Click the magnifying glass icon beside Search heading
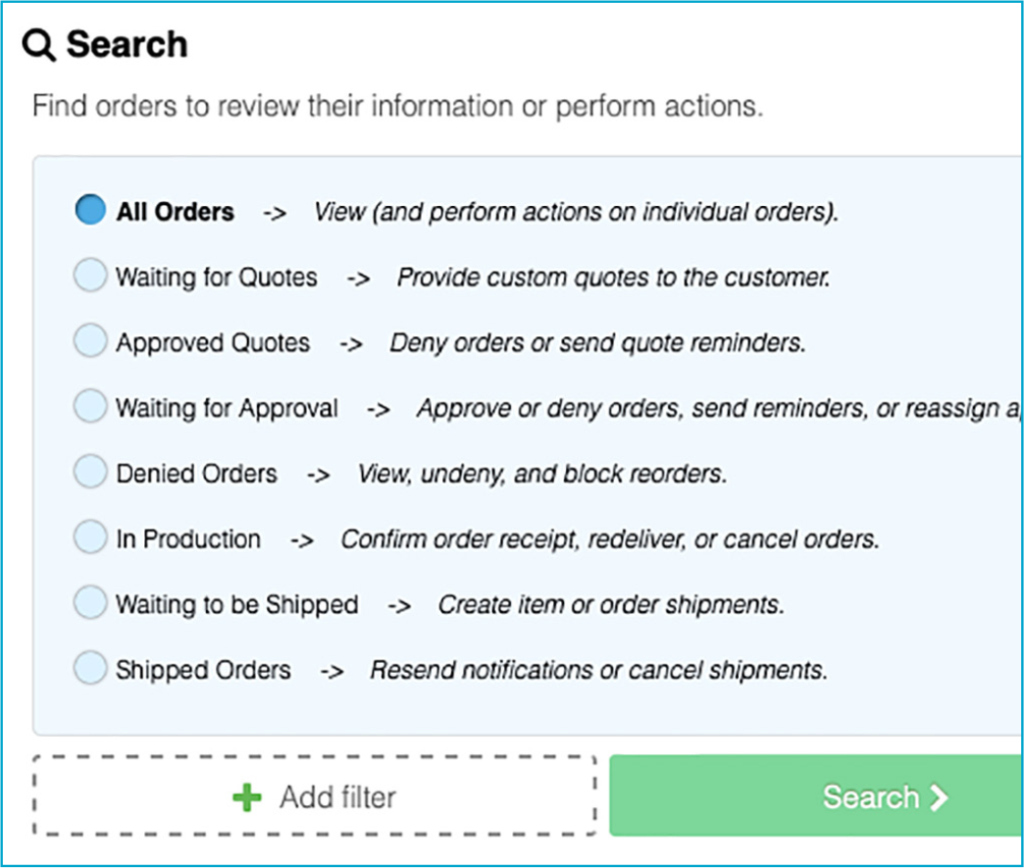This screenshot has width=1024, height=868. 39,45
